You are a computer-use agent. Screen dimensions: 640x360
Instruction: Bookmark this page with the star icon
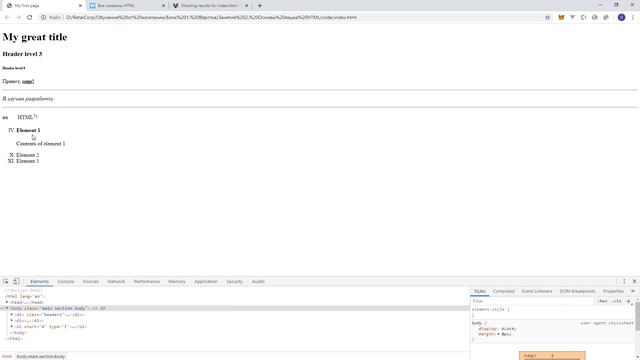[547, 18]
